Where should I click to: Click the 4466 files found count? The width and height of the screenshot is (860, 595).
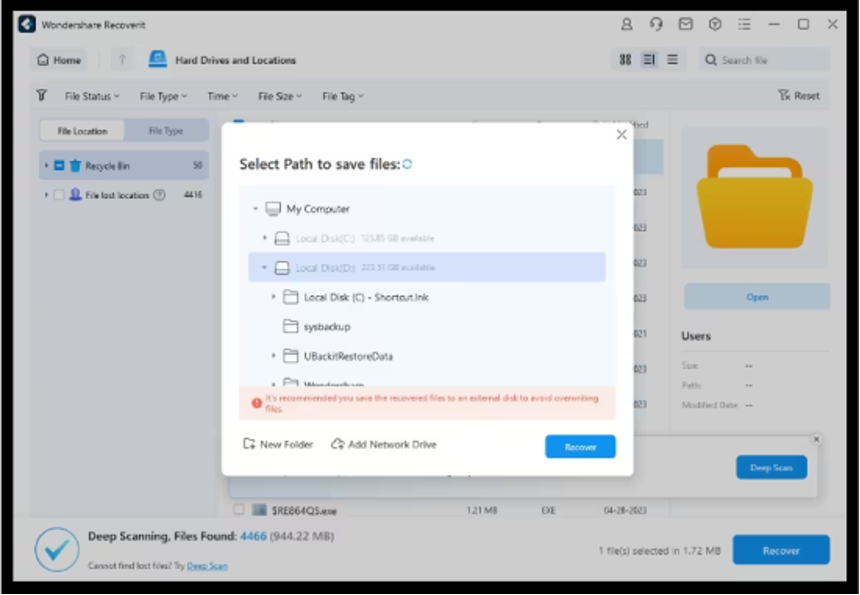253,536
